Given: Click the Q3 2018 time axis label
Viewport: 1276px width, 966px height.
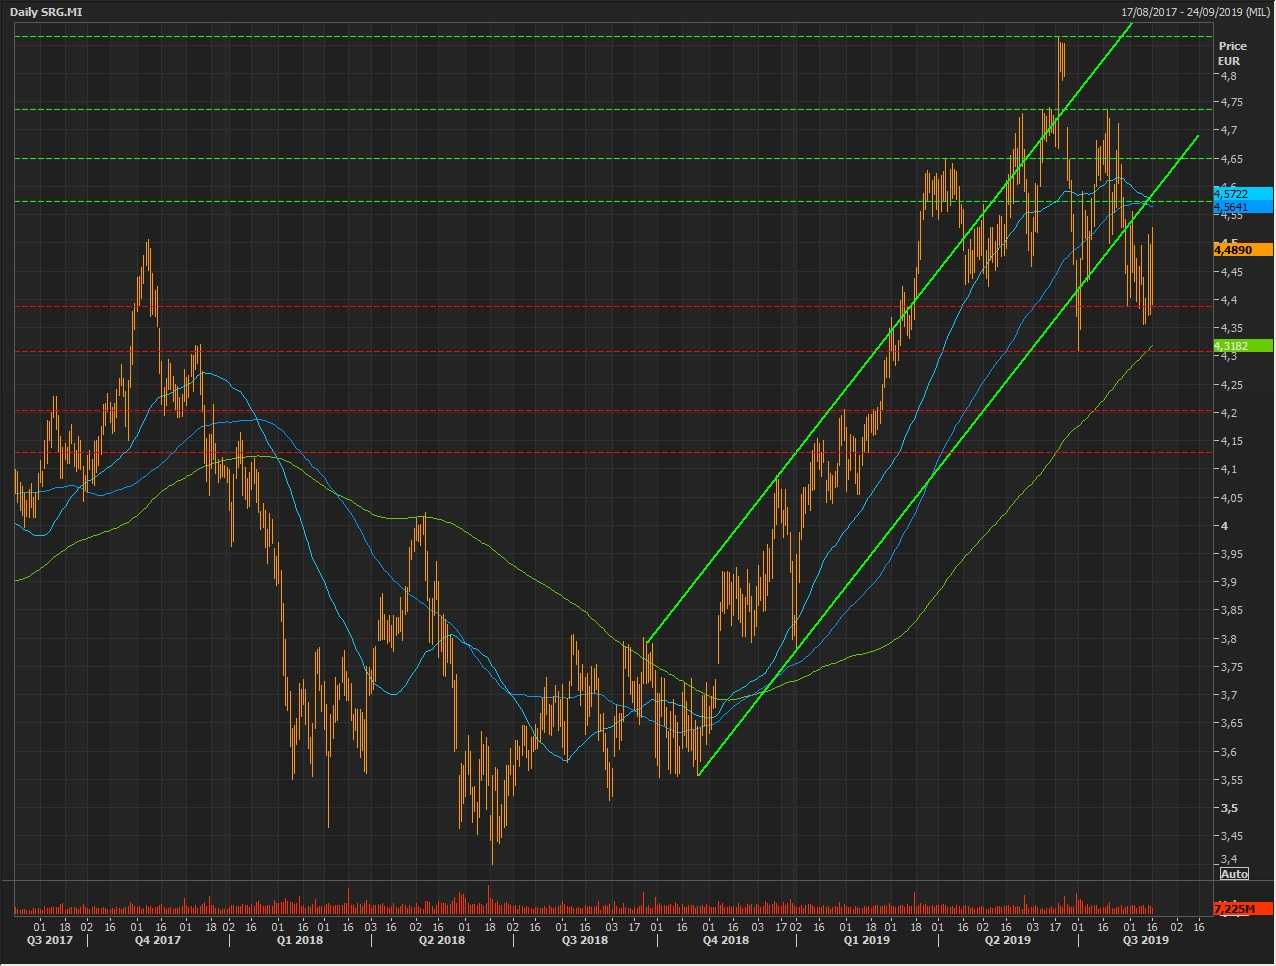Looking at the screenshot, I should (x=584, y=940).
